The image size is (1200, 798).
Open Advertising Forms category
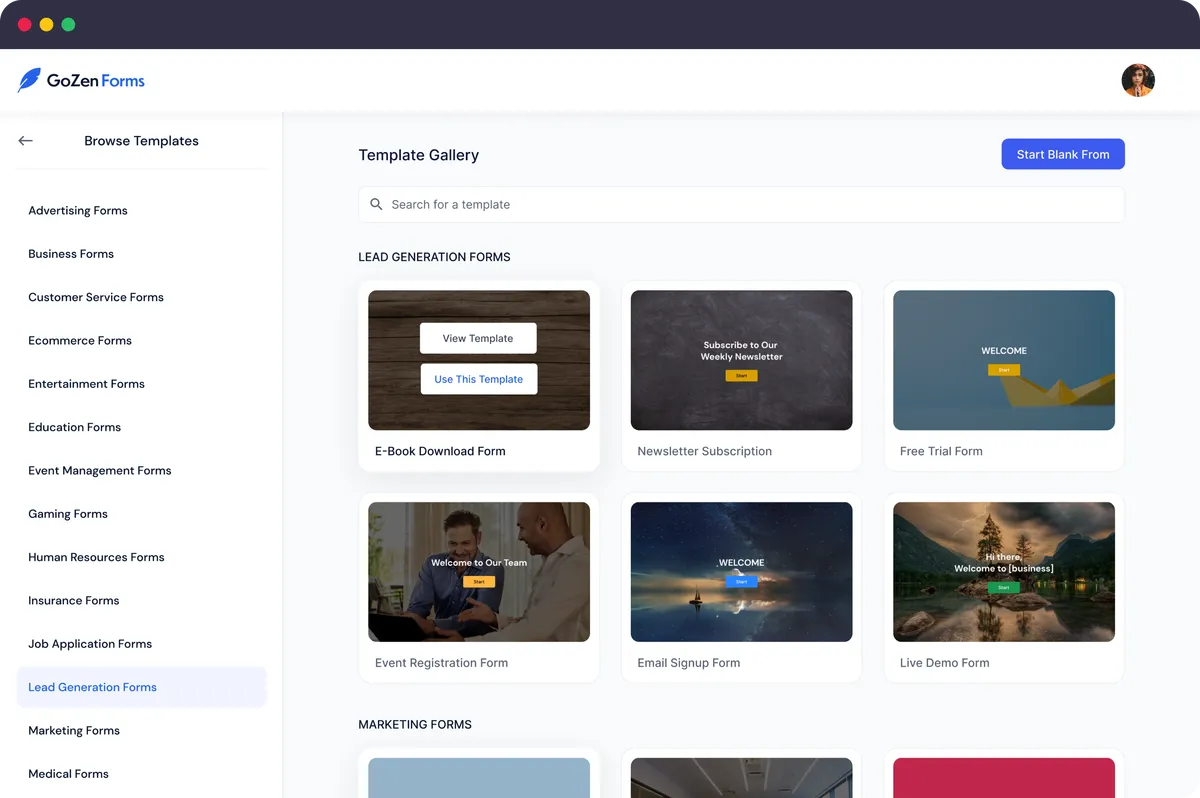78,211
